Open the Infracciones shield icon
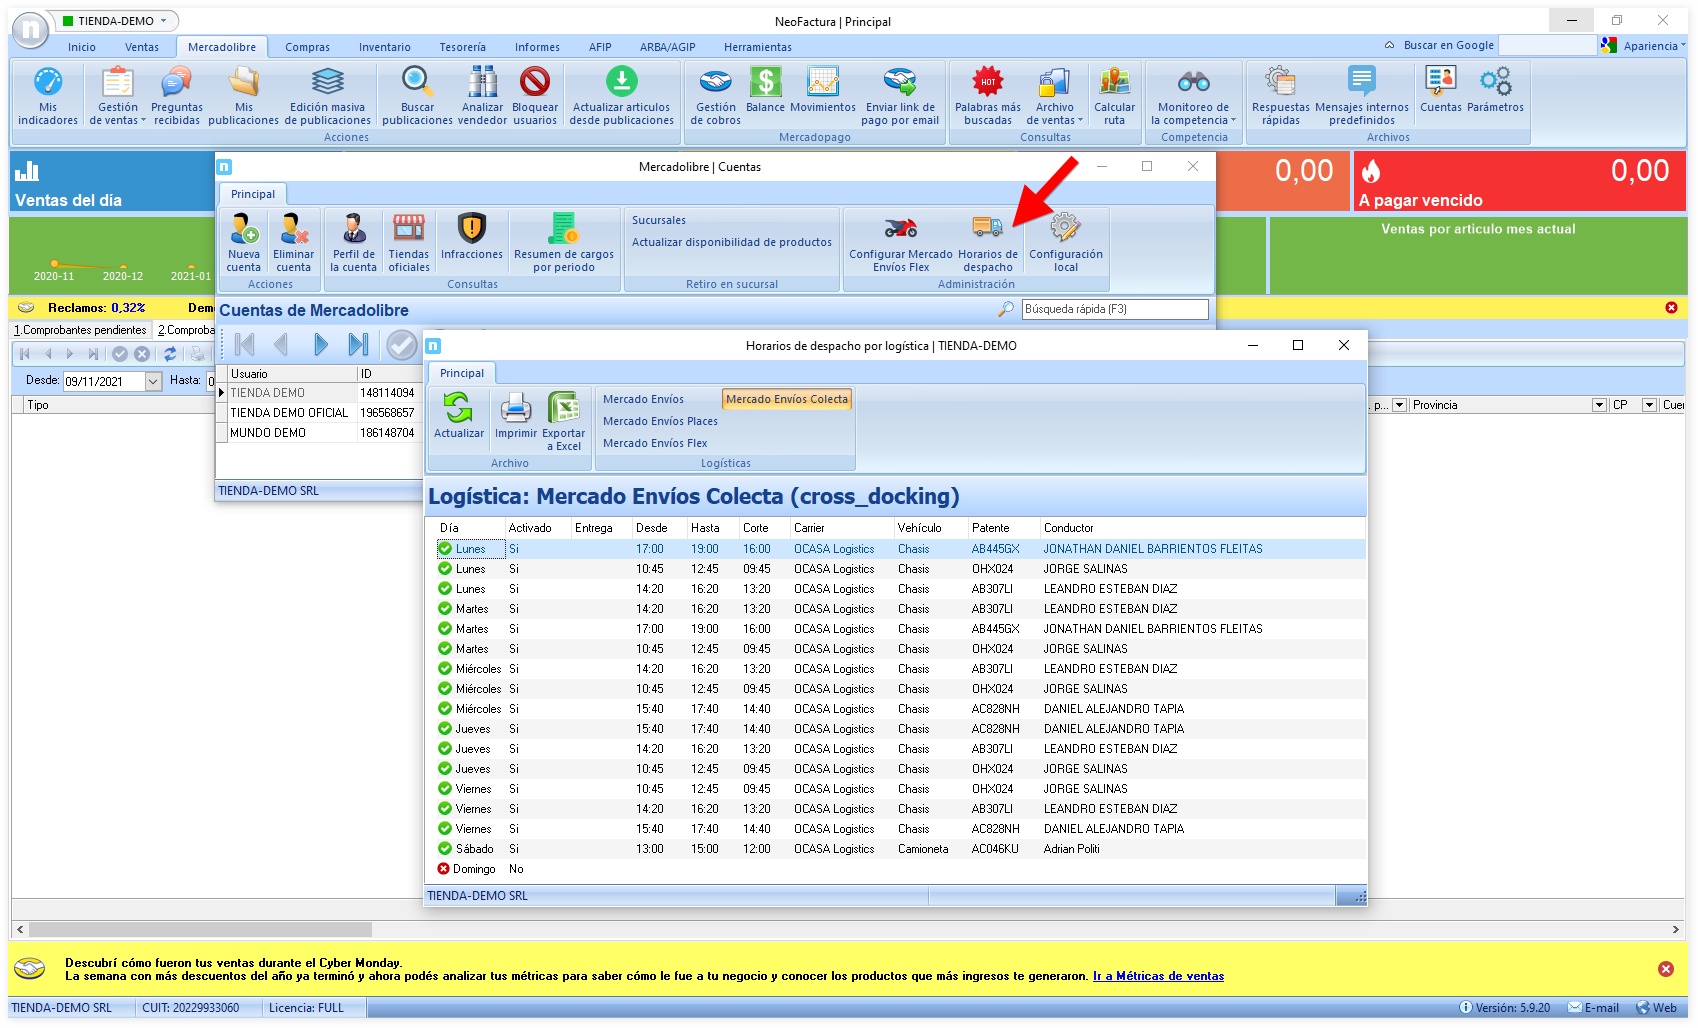The height and width of the screenshot is (1028, 1698). (471, 229)
